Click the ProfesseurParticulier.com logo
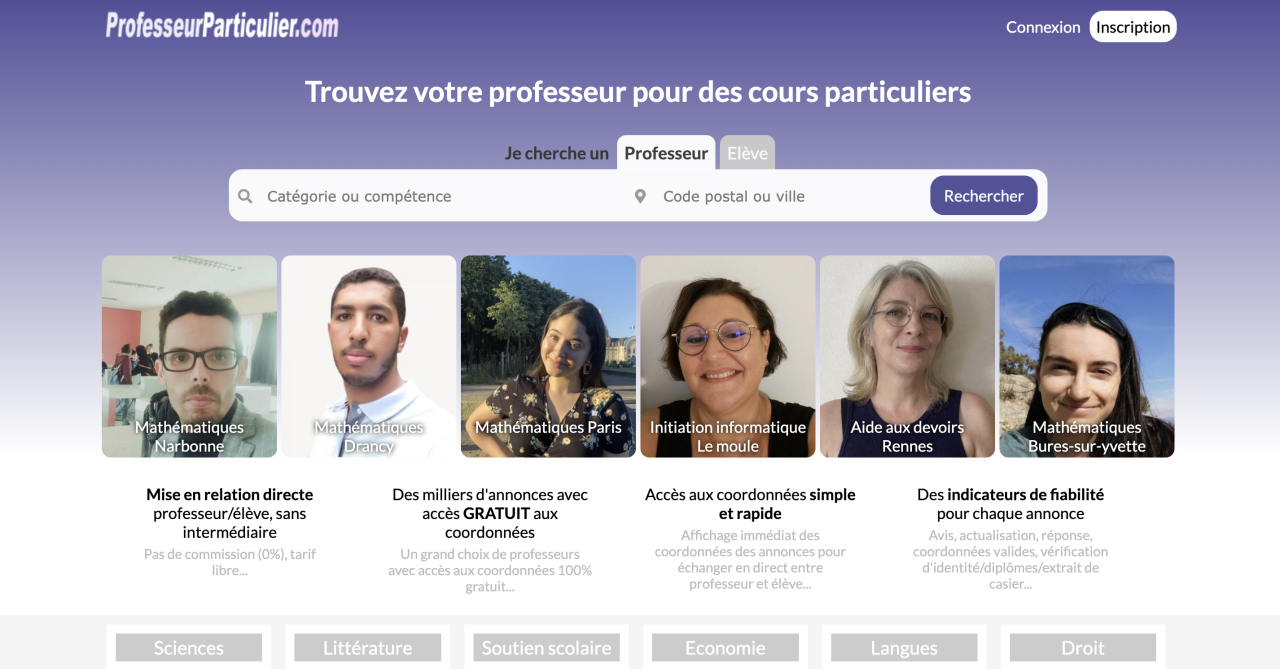The image size is (1280, 669). [222, 26]
